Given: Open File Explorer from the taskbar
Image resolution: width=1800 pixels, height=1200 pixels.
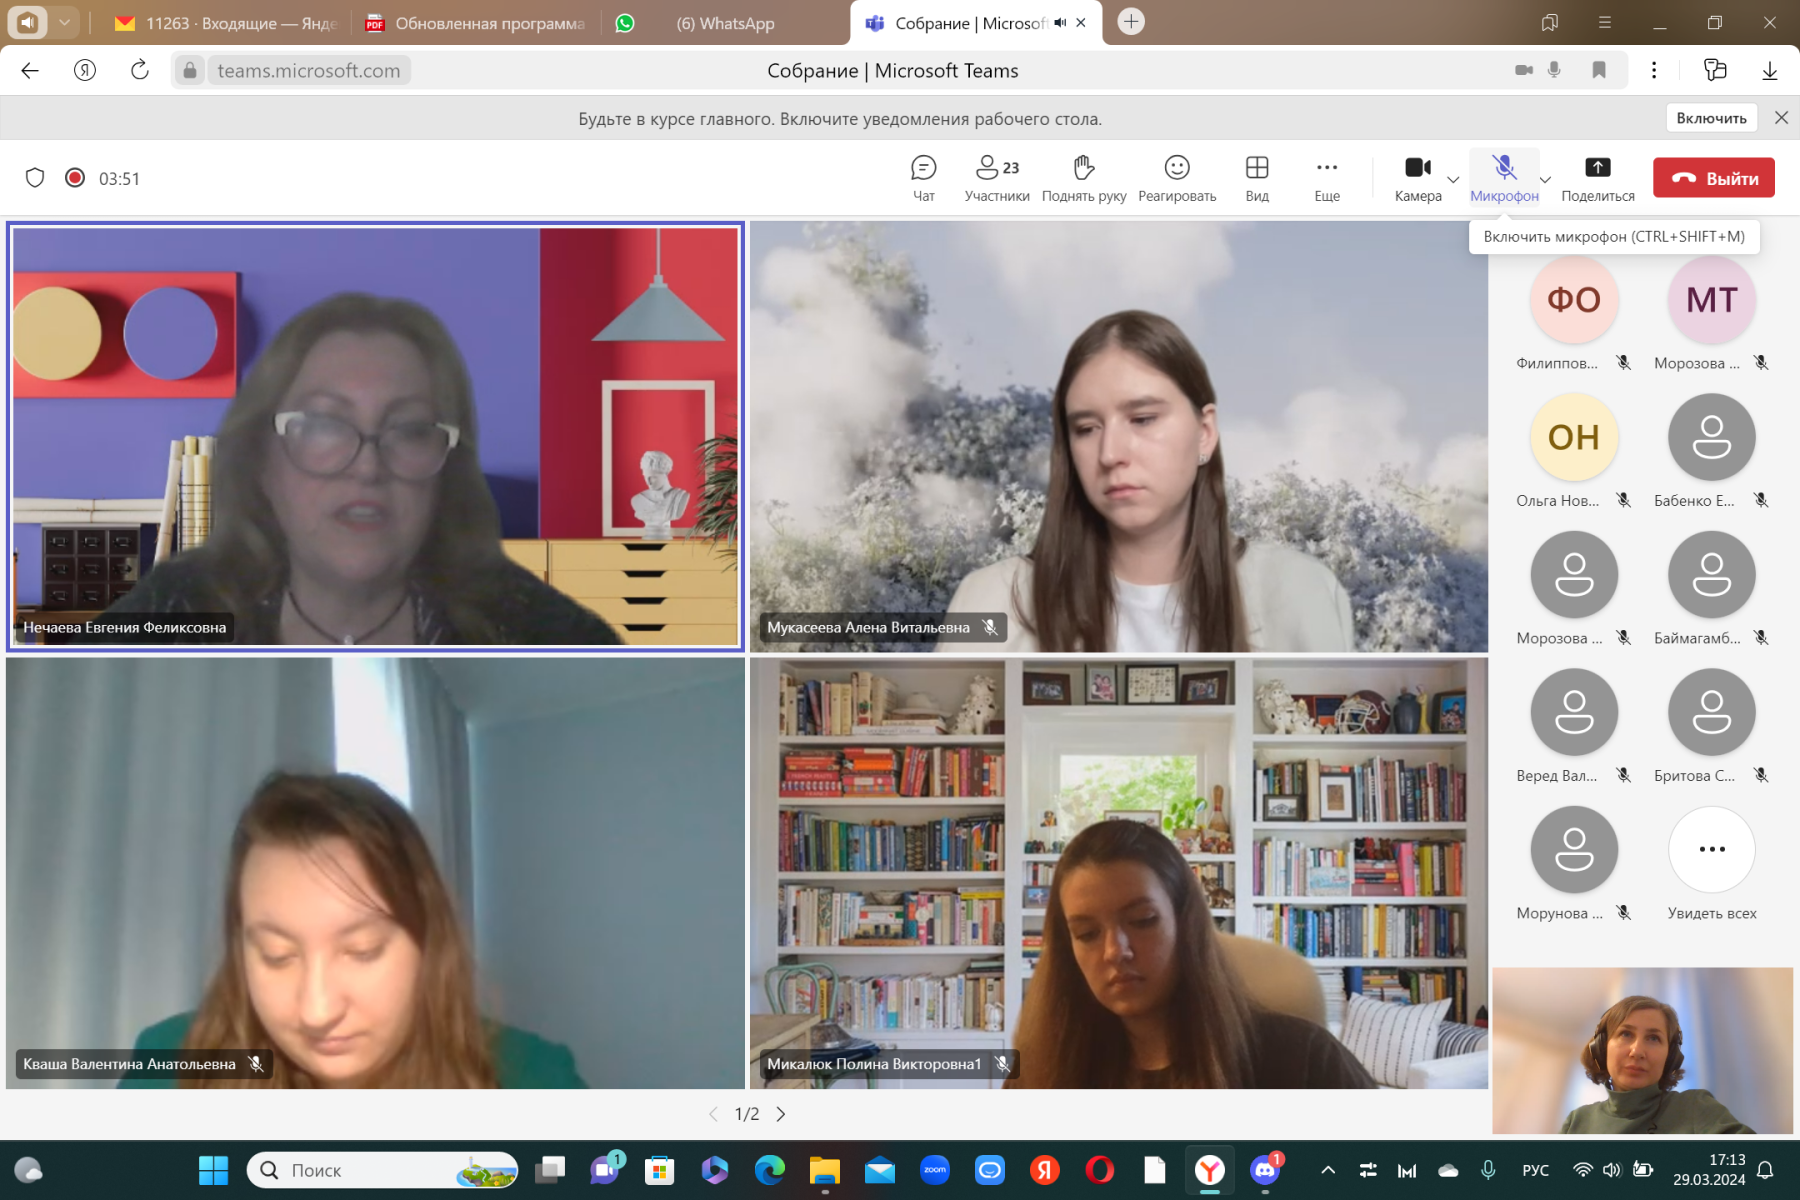Looking at the screenshot, I should 825,1170.
